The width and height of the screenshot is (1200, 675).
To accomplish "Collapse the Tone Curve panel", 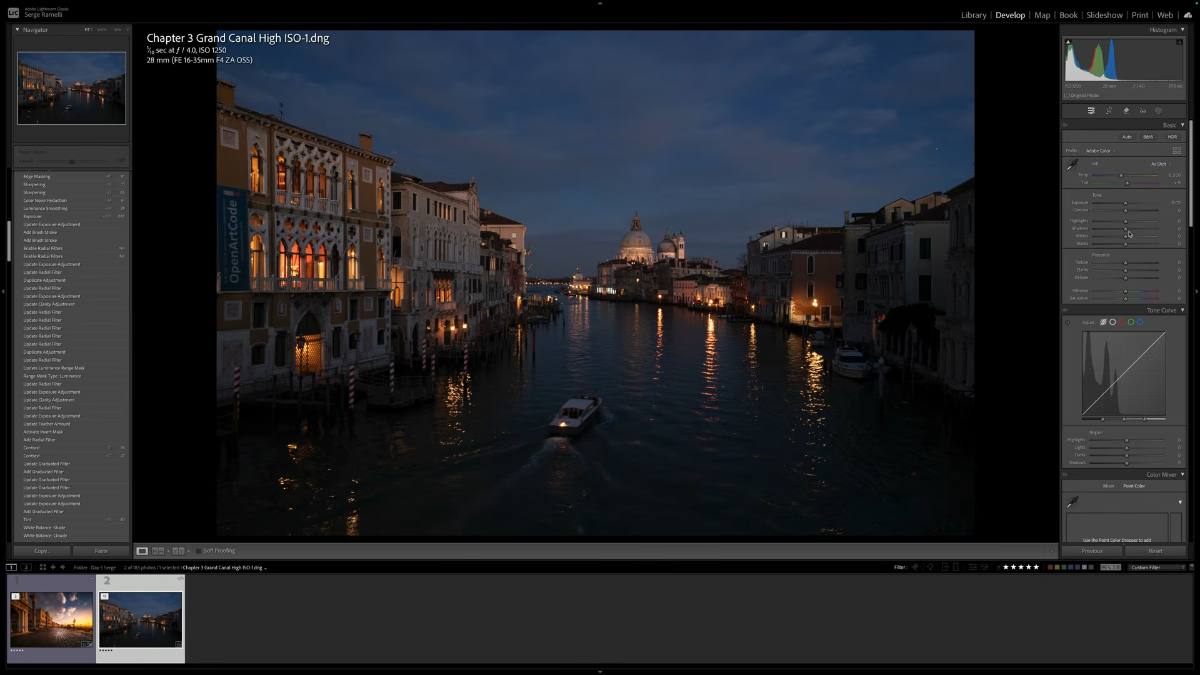I will 1182,310.
